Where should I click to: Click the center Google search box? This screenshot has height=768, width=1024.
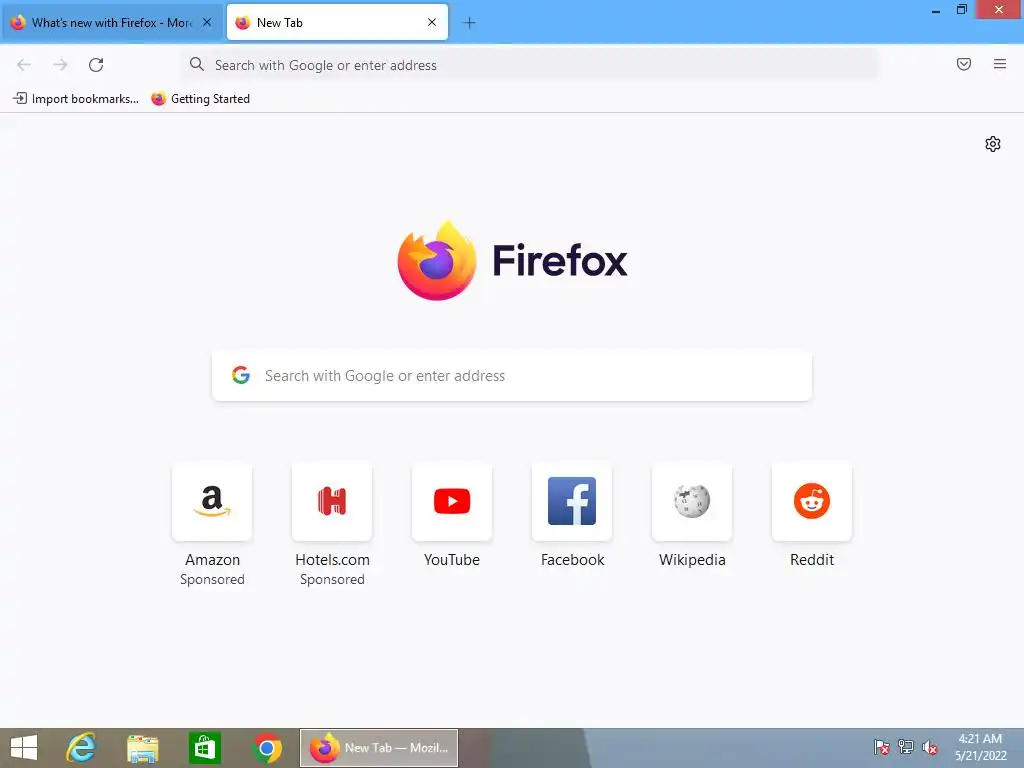(x=512, y=376)
